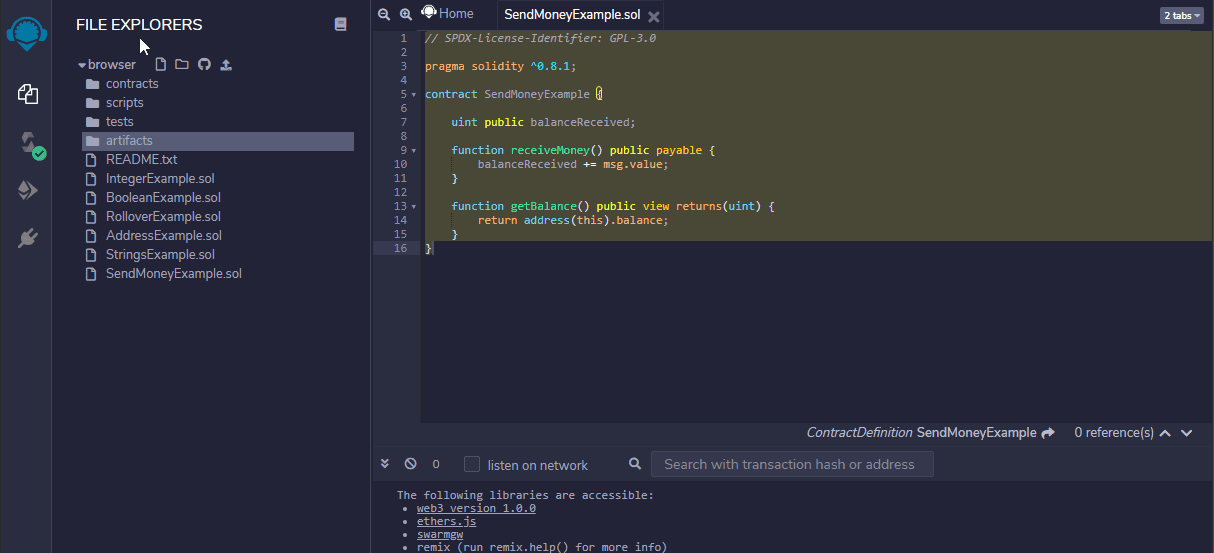1214x553 pixels.
Task: Open the Plugin manager plug icon
Action: [x=28, y=238]
